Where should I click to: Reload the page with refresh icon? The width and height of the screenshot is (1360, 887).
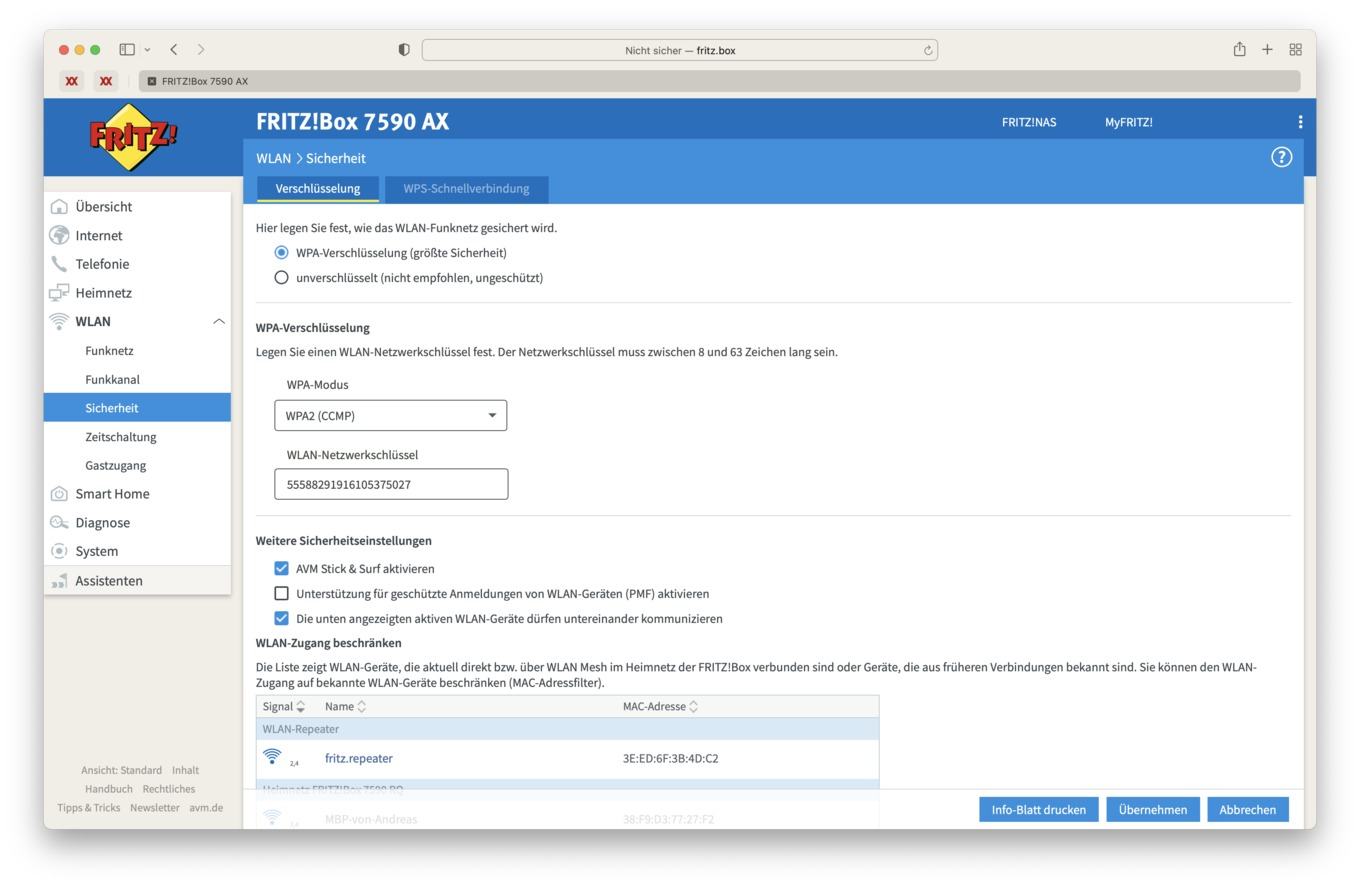928,50
